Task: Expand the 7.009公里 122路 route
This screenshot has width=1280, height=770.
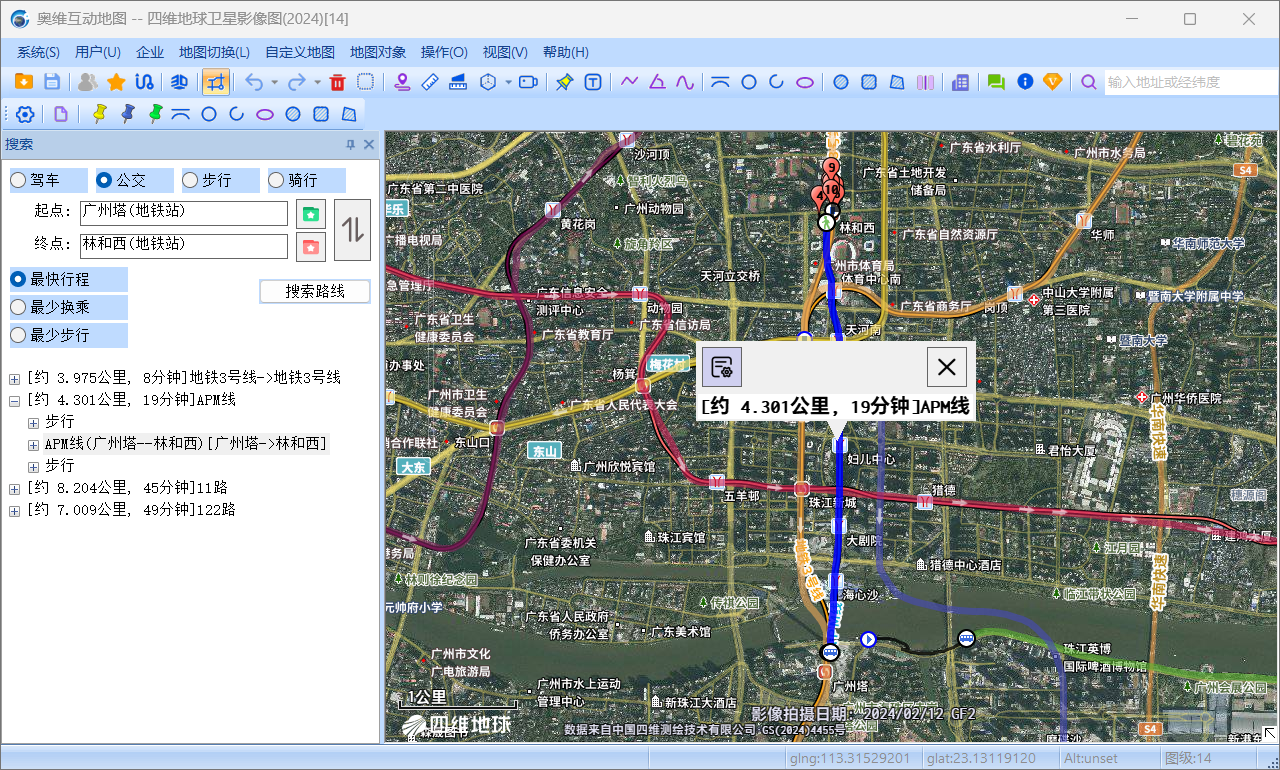Action: [14, 511]
